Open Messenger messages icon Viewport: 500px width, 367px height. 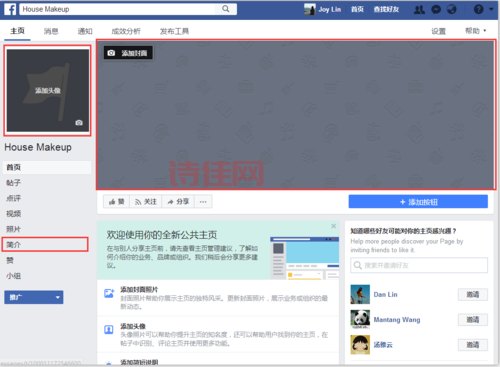pyautogui.click(x=436, y=9)
